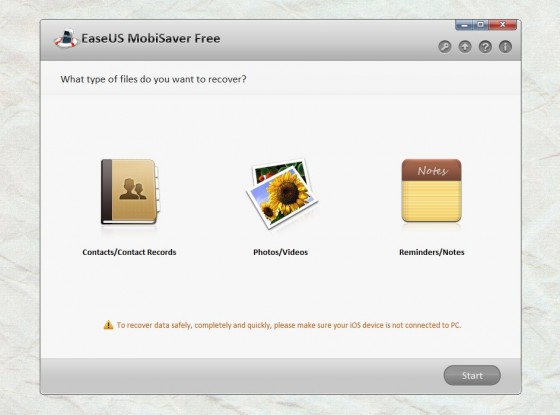Viewport: 560px width, 415px height.
Task: Click the yellow warning triangle icon
Action: click(108, 325)
